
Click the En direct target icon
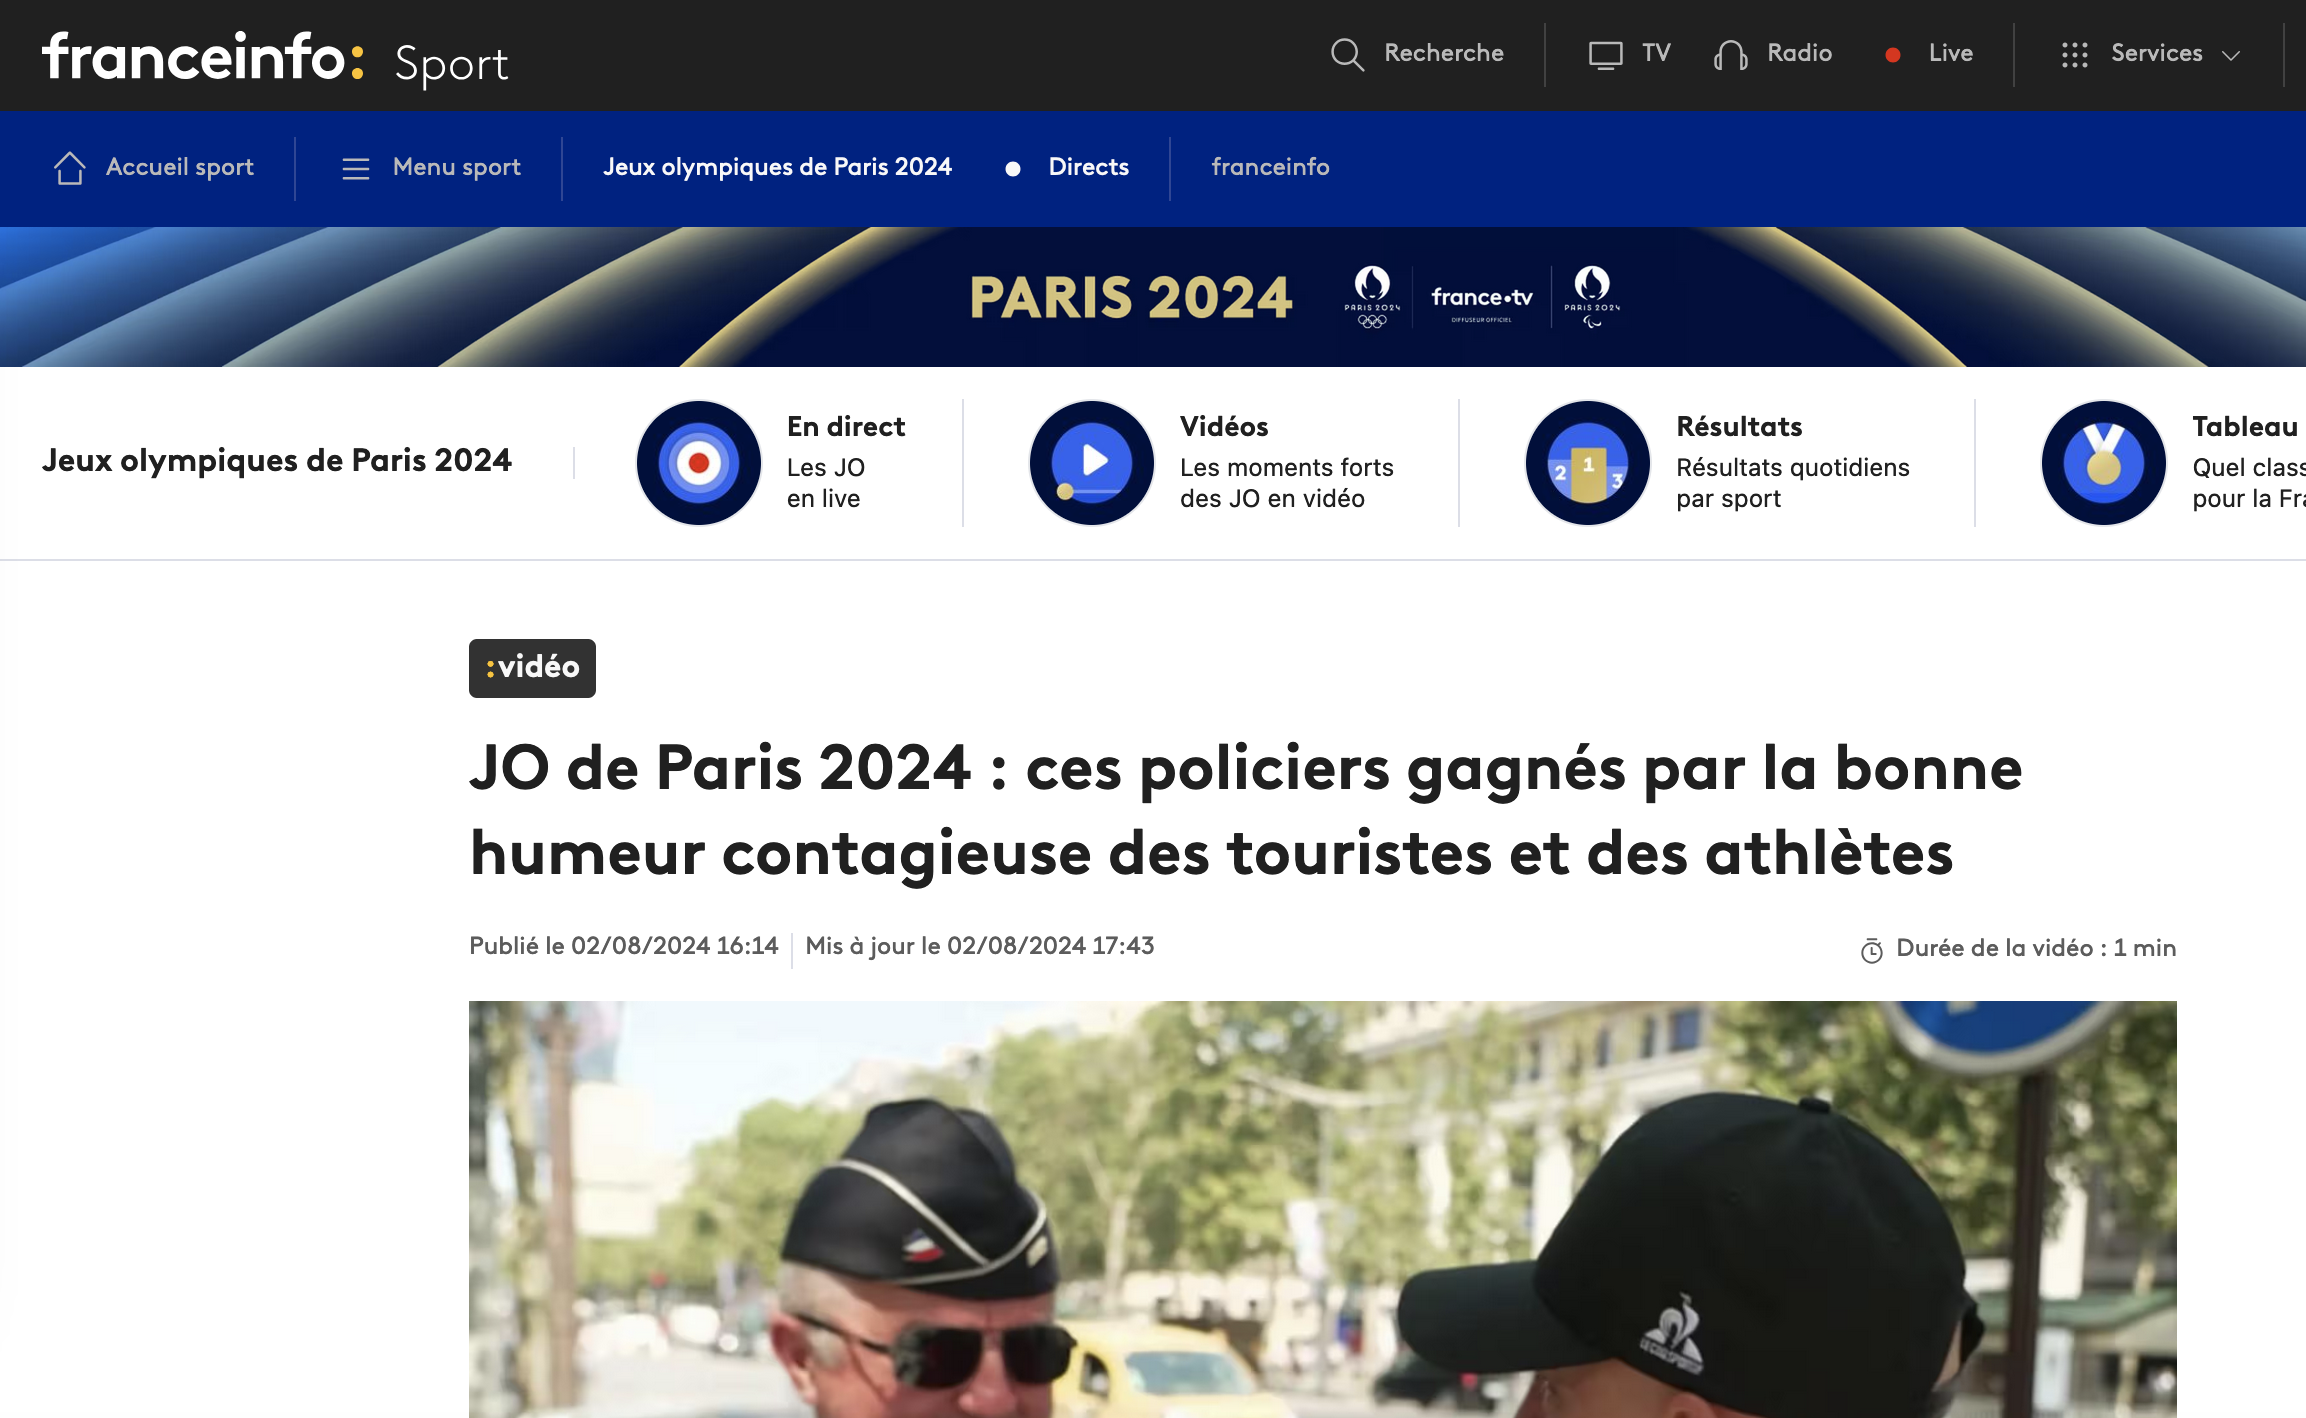(x=699, y=463)
